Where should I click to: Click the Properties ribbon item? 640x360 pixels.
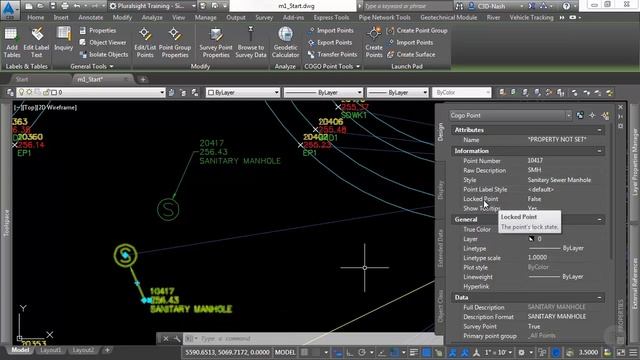click(98, 31)
